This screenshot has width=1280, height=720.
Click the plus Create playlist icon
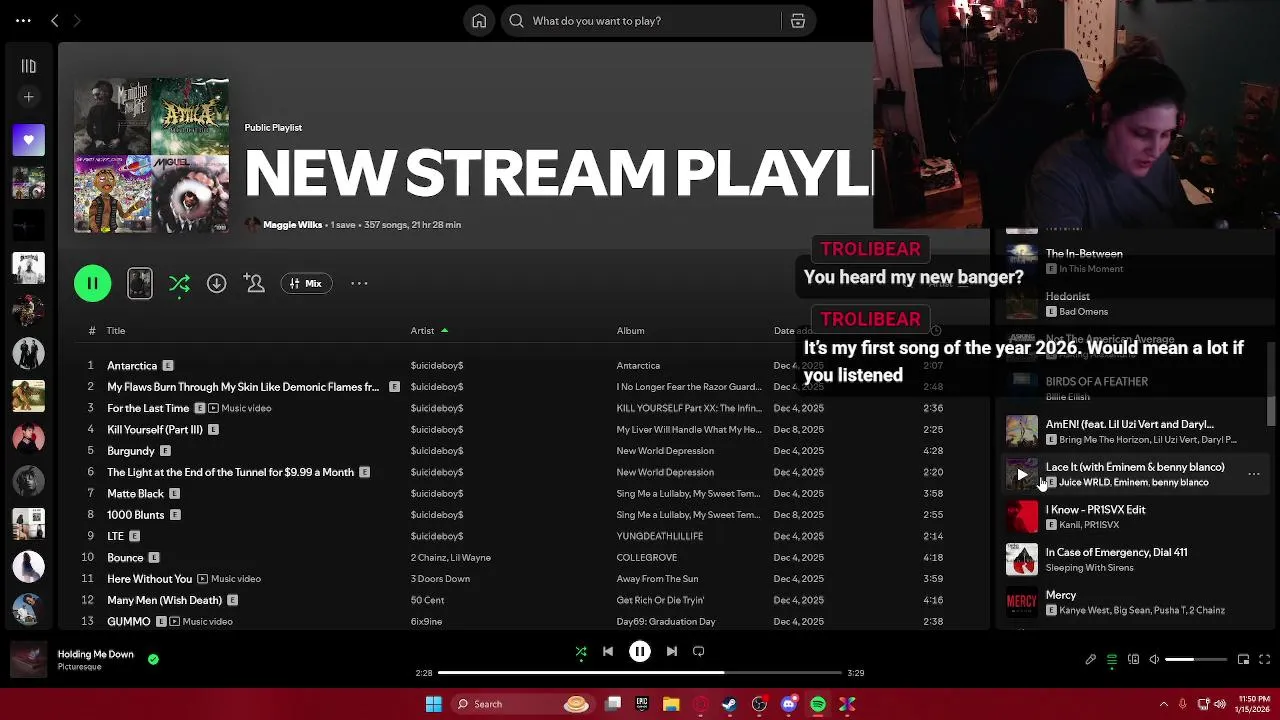click(x=28, y=97)
